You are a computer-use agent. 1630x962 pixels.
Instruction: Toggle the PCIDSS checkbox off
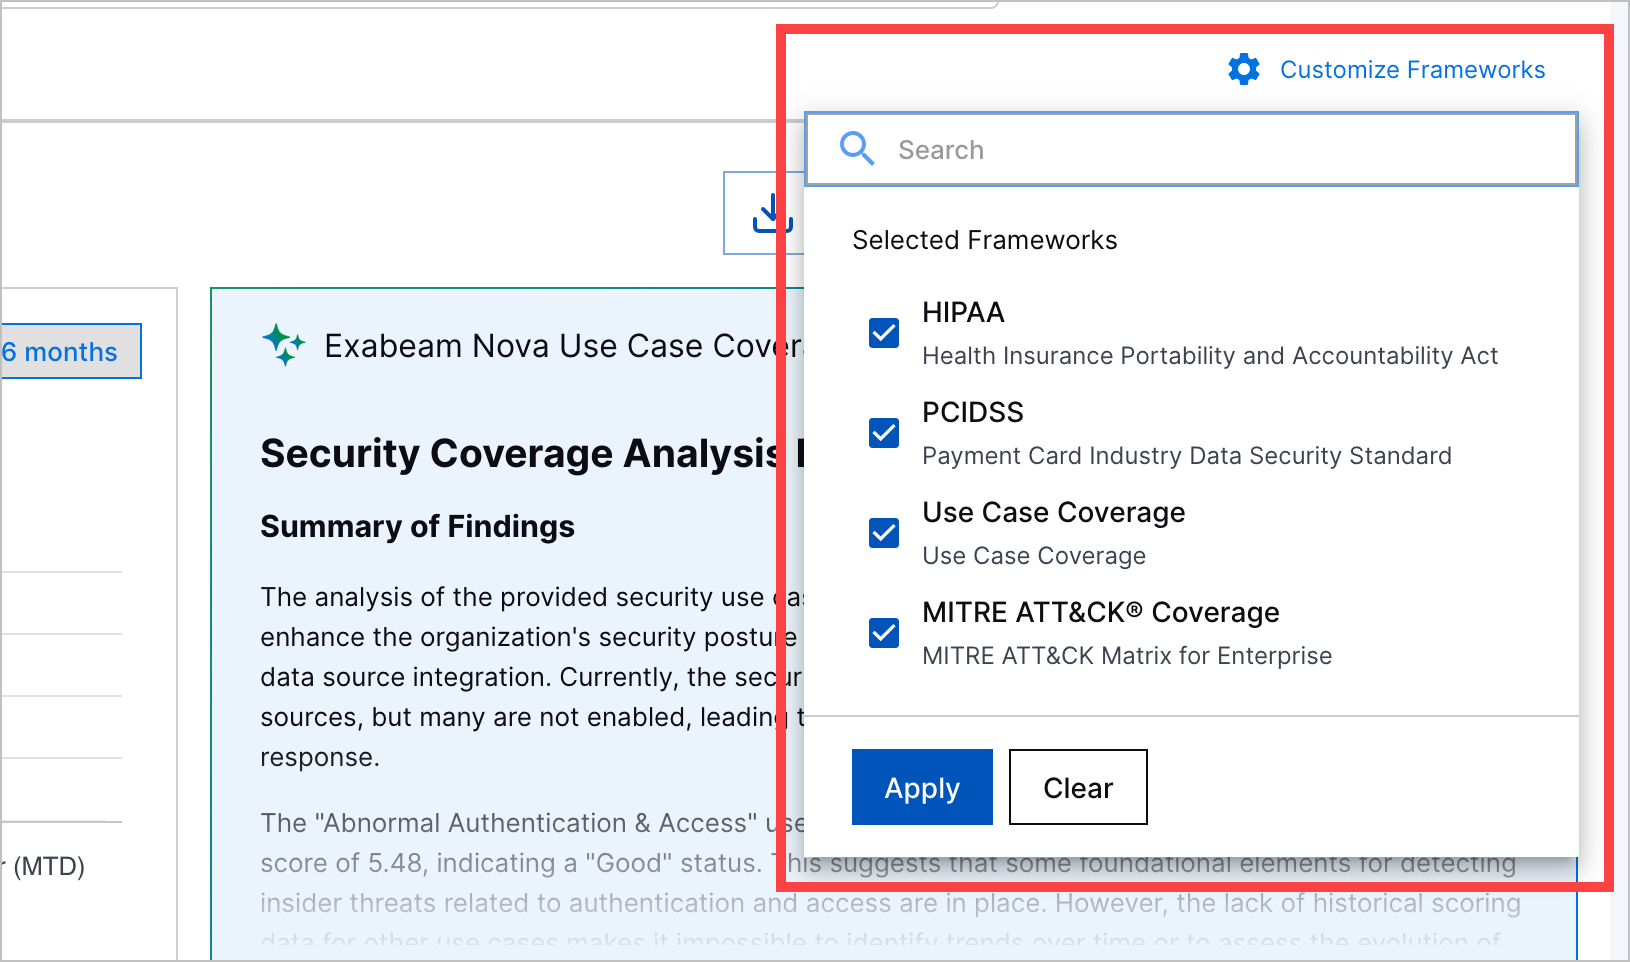pos(884,433)
